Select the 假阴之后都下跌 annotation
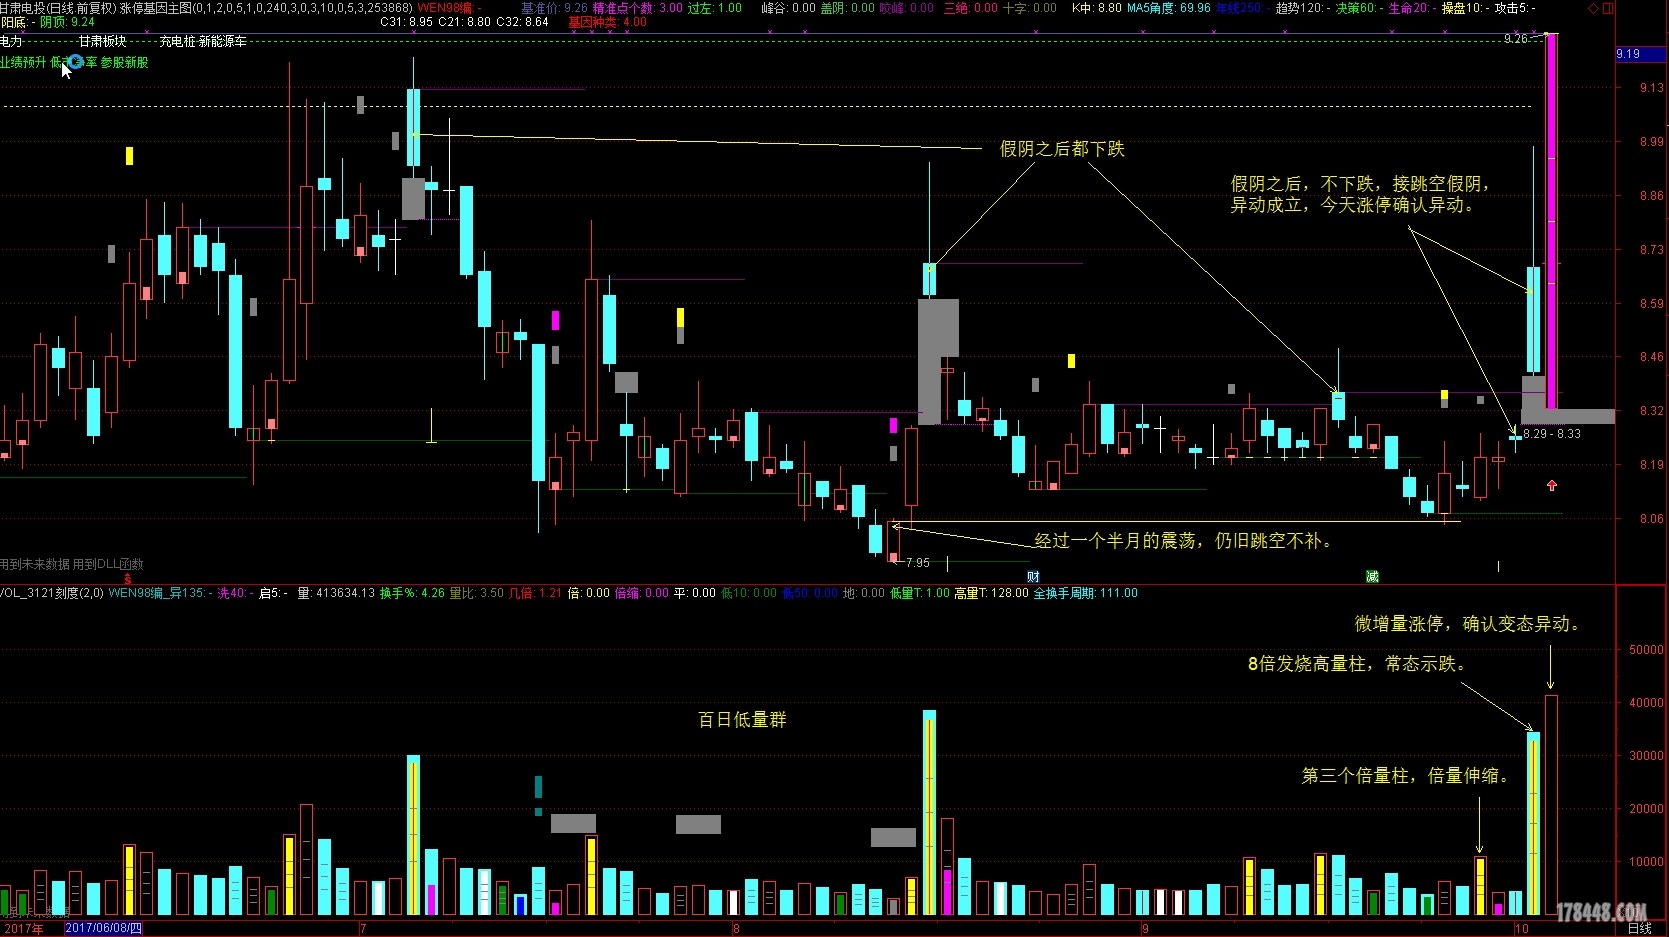 [1062, 149]
